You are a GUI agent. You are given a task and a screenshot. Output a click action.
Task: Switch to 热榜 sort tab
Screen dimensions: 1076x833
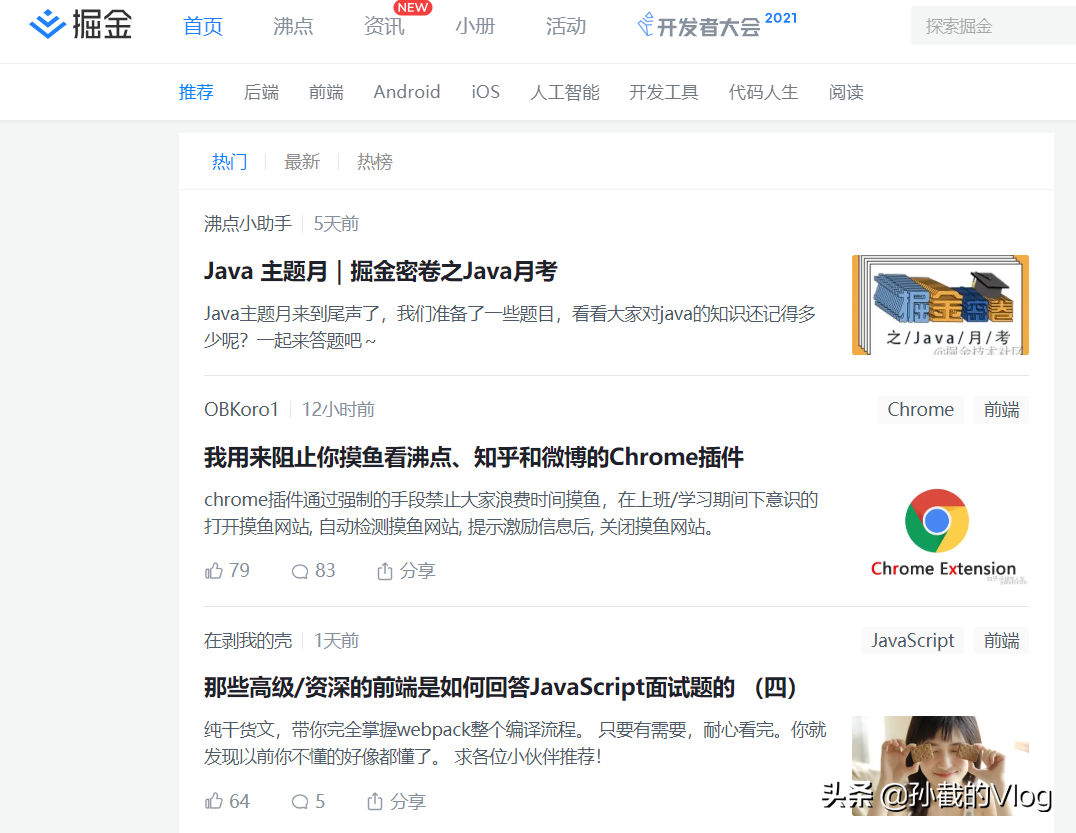(375, 162)
